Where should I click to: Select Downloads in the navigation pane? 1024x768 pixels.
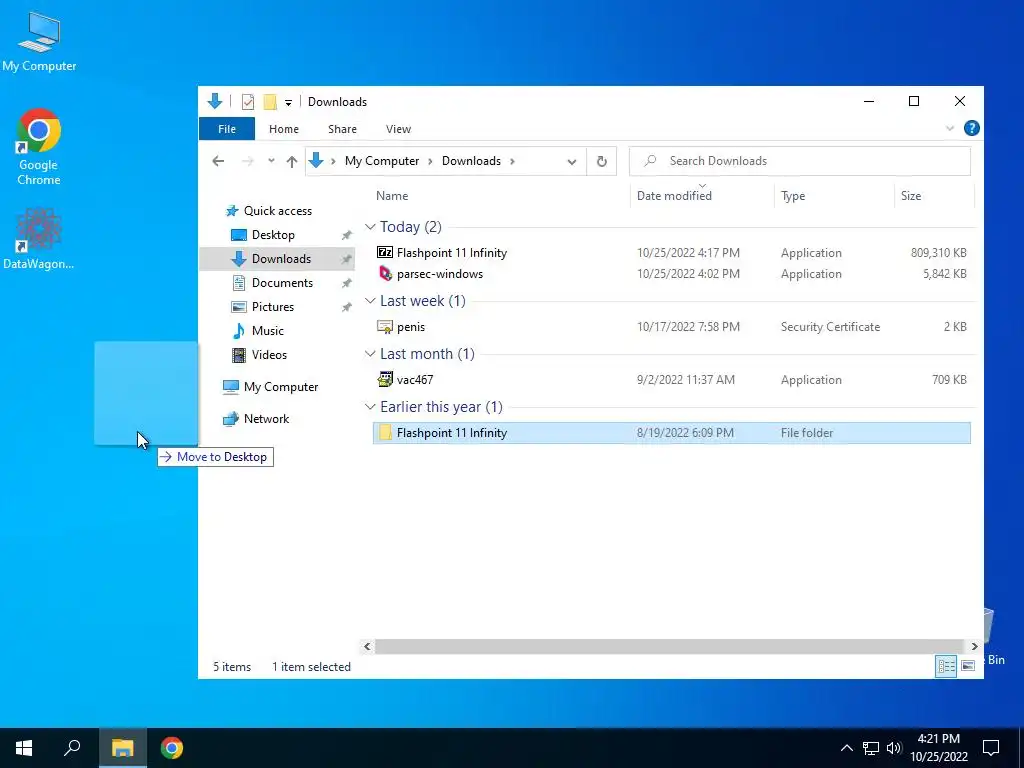278,259
